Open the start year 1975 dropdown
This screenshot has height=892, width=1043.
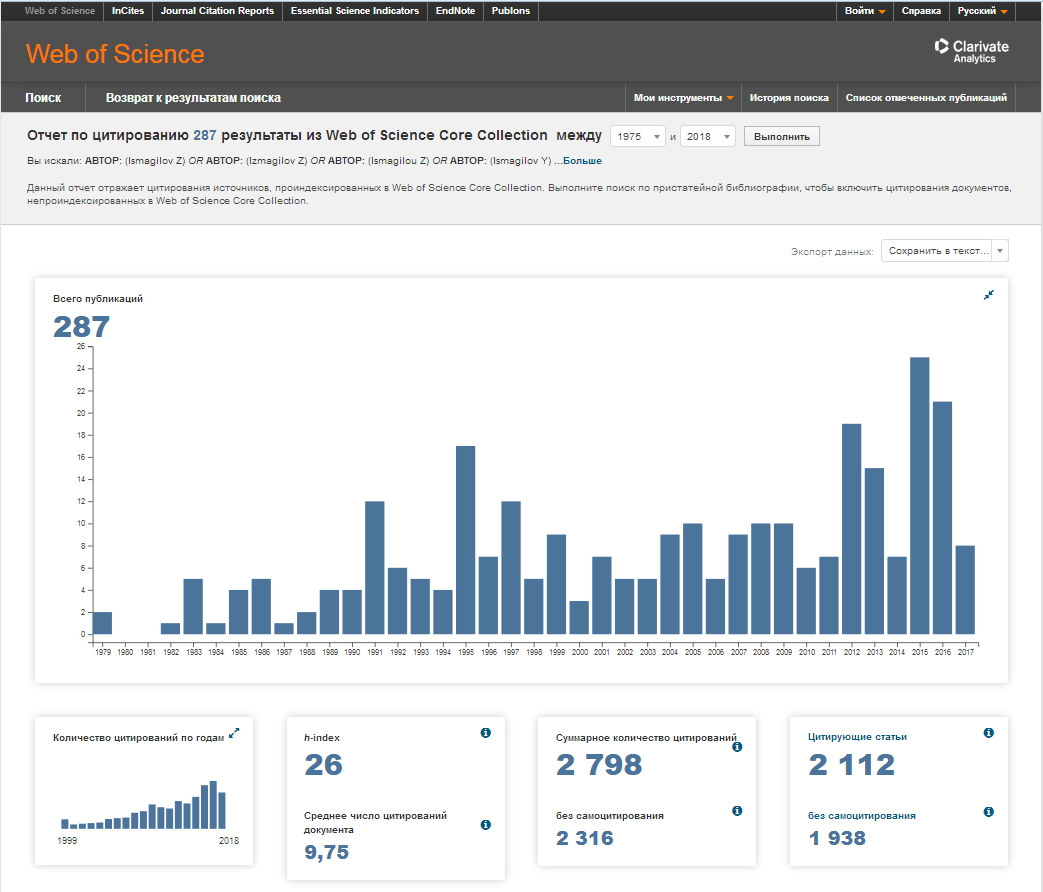pyautogui.click(x=637, y=136)
